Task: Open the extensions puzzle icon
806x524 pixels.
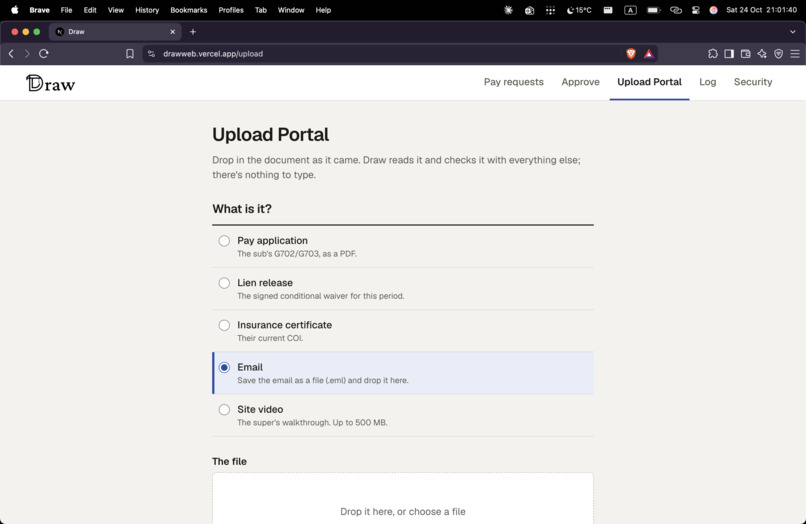Action: (712, 53)
